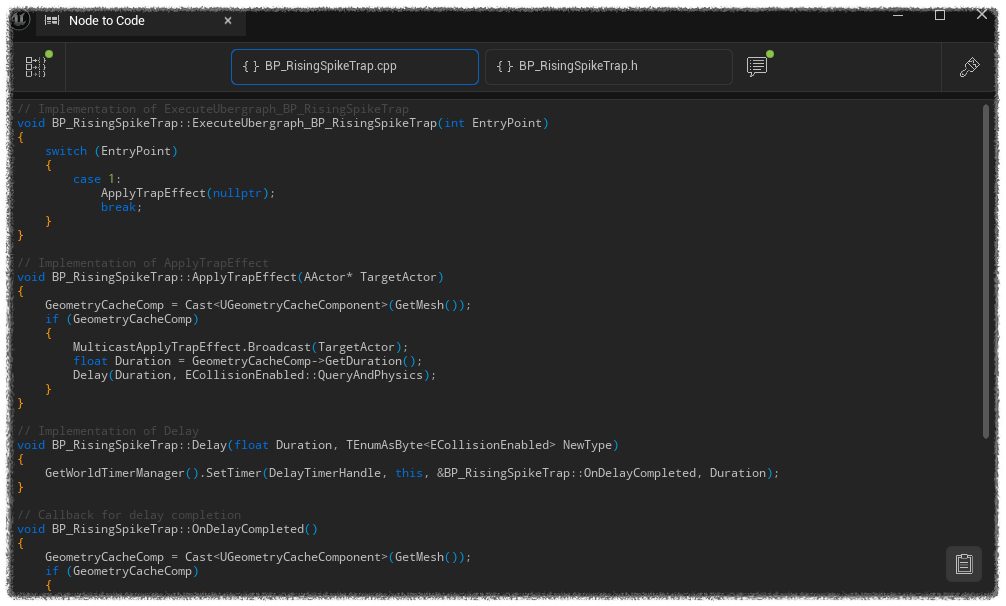This screenshot has height=606, width=1006.
Task: Click the "void BP_RisingSpikeTrap::Delay(float Duration" signature line
Action: pos(318,445)
